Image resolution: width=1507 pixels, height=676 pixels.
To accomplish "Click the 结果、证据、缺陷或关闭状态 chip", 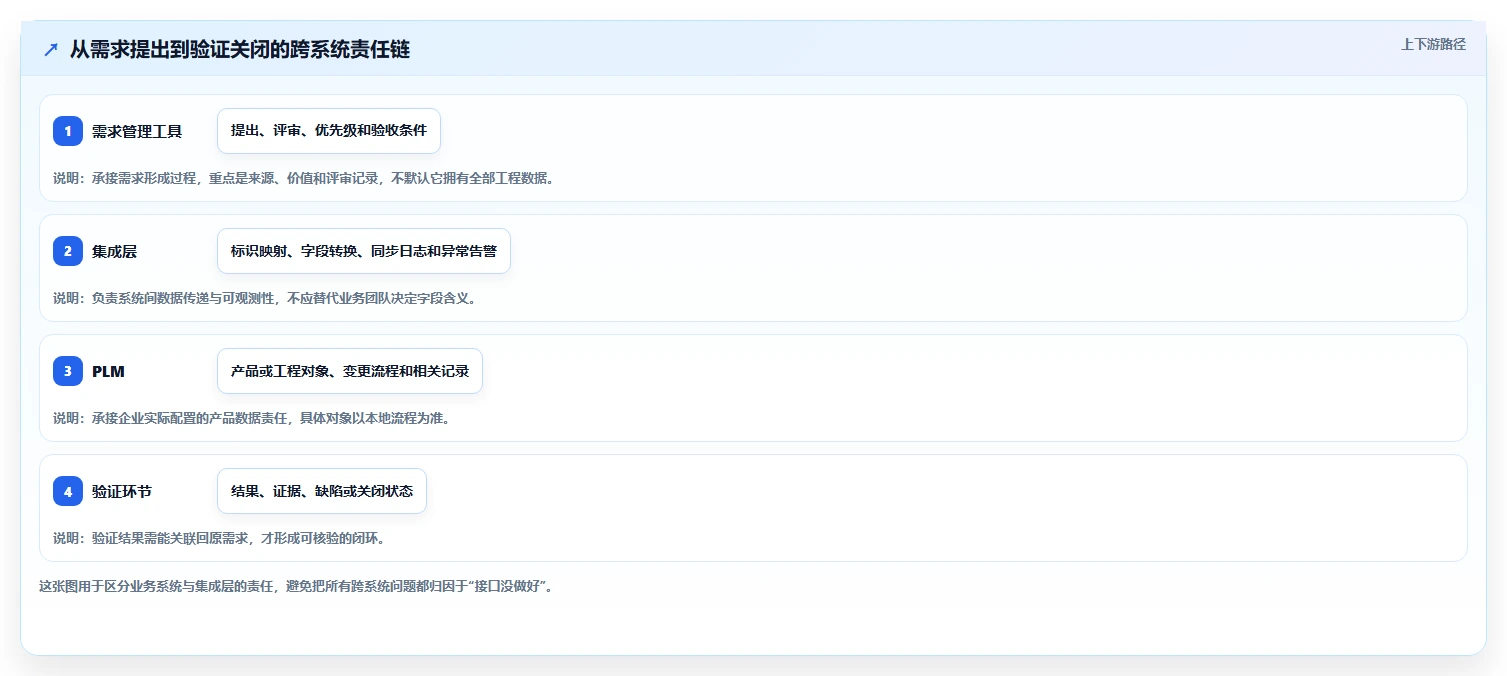I will click(x=322, y=491).
